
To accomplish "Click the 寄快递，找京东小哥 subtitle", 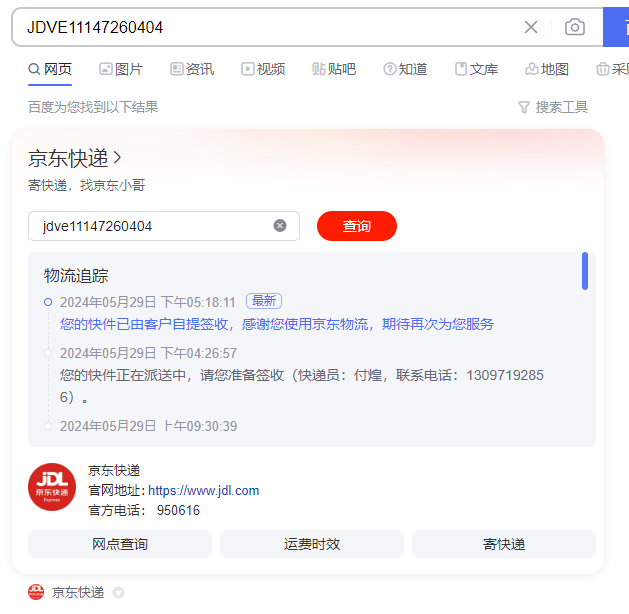I will [86, 185].
